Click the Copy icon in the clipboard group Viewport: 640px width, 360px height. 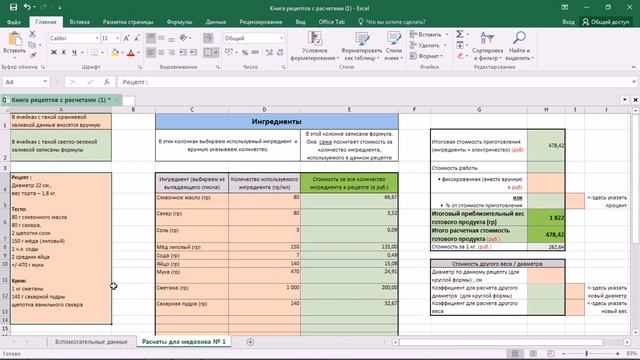click(33, 45)
